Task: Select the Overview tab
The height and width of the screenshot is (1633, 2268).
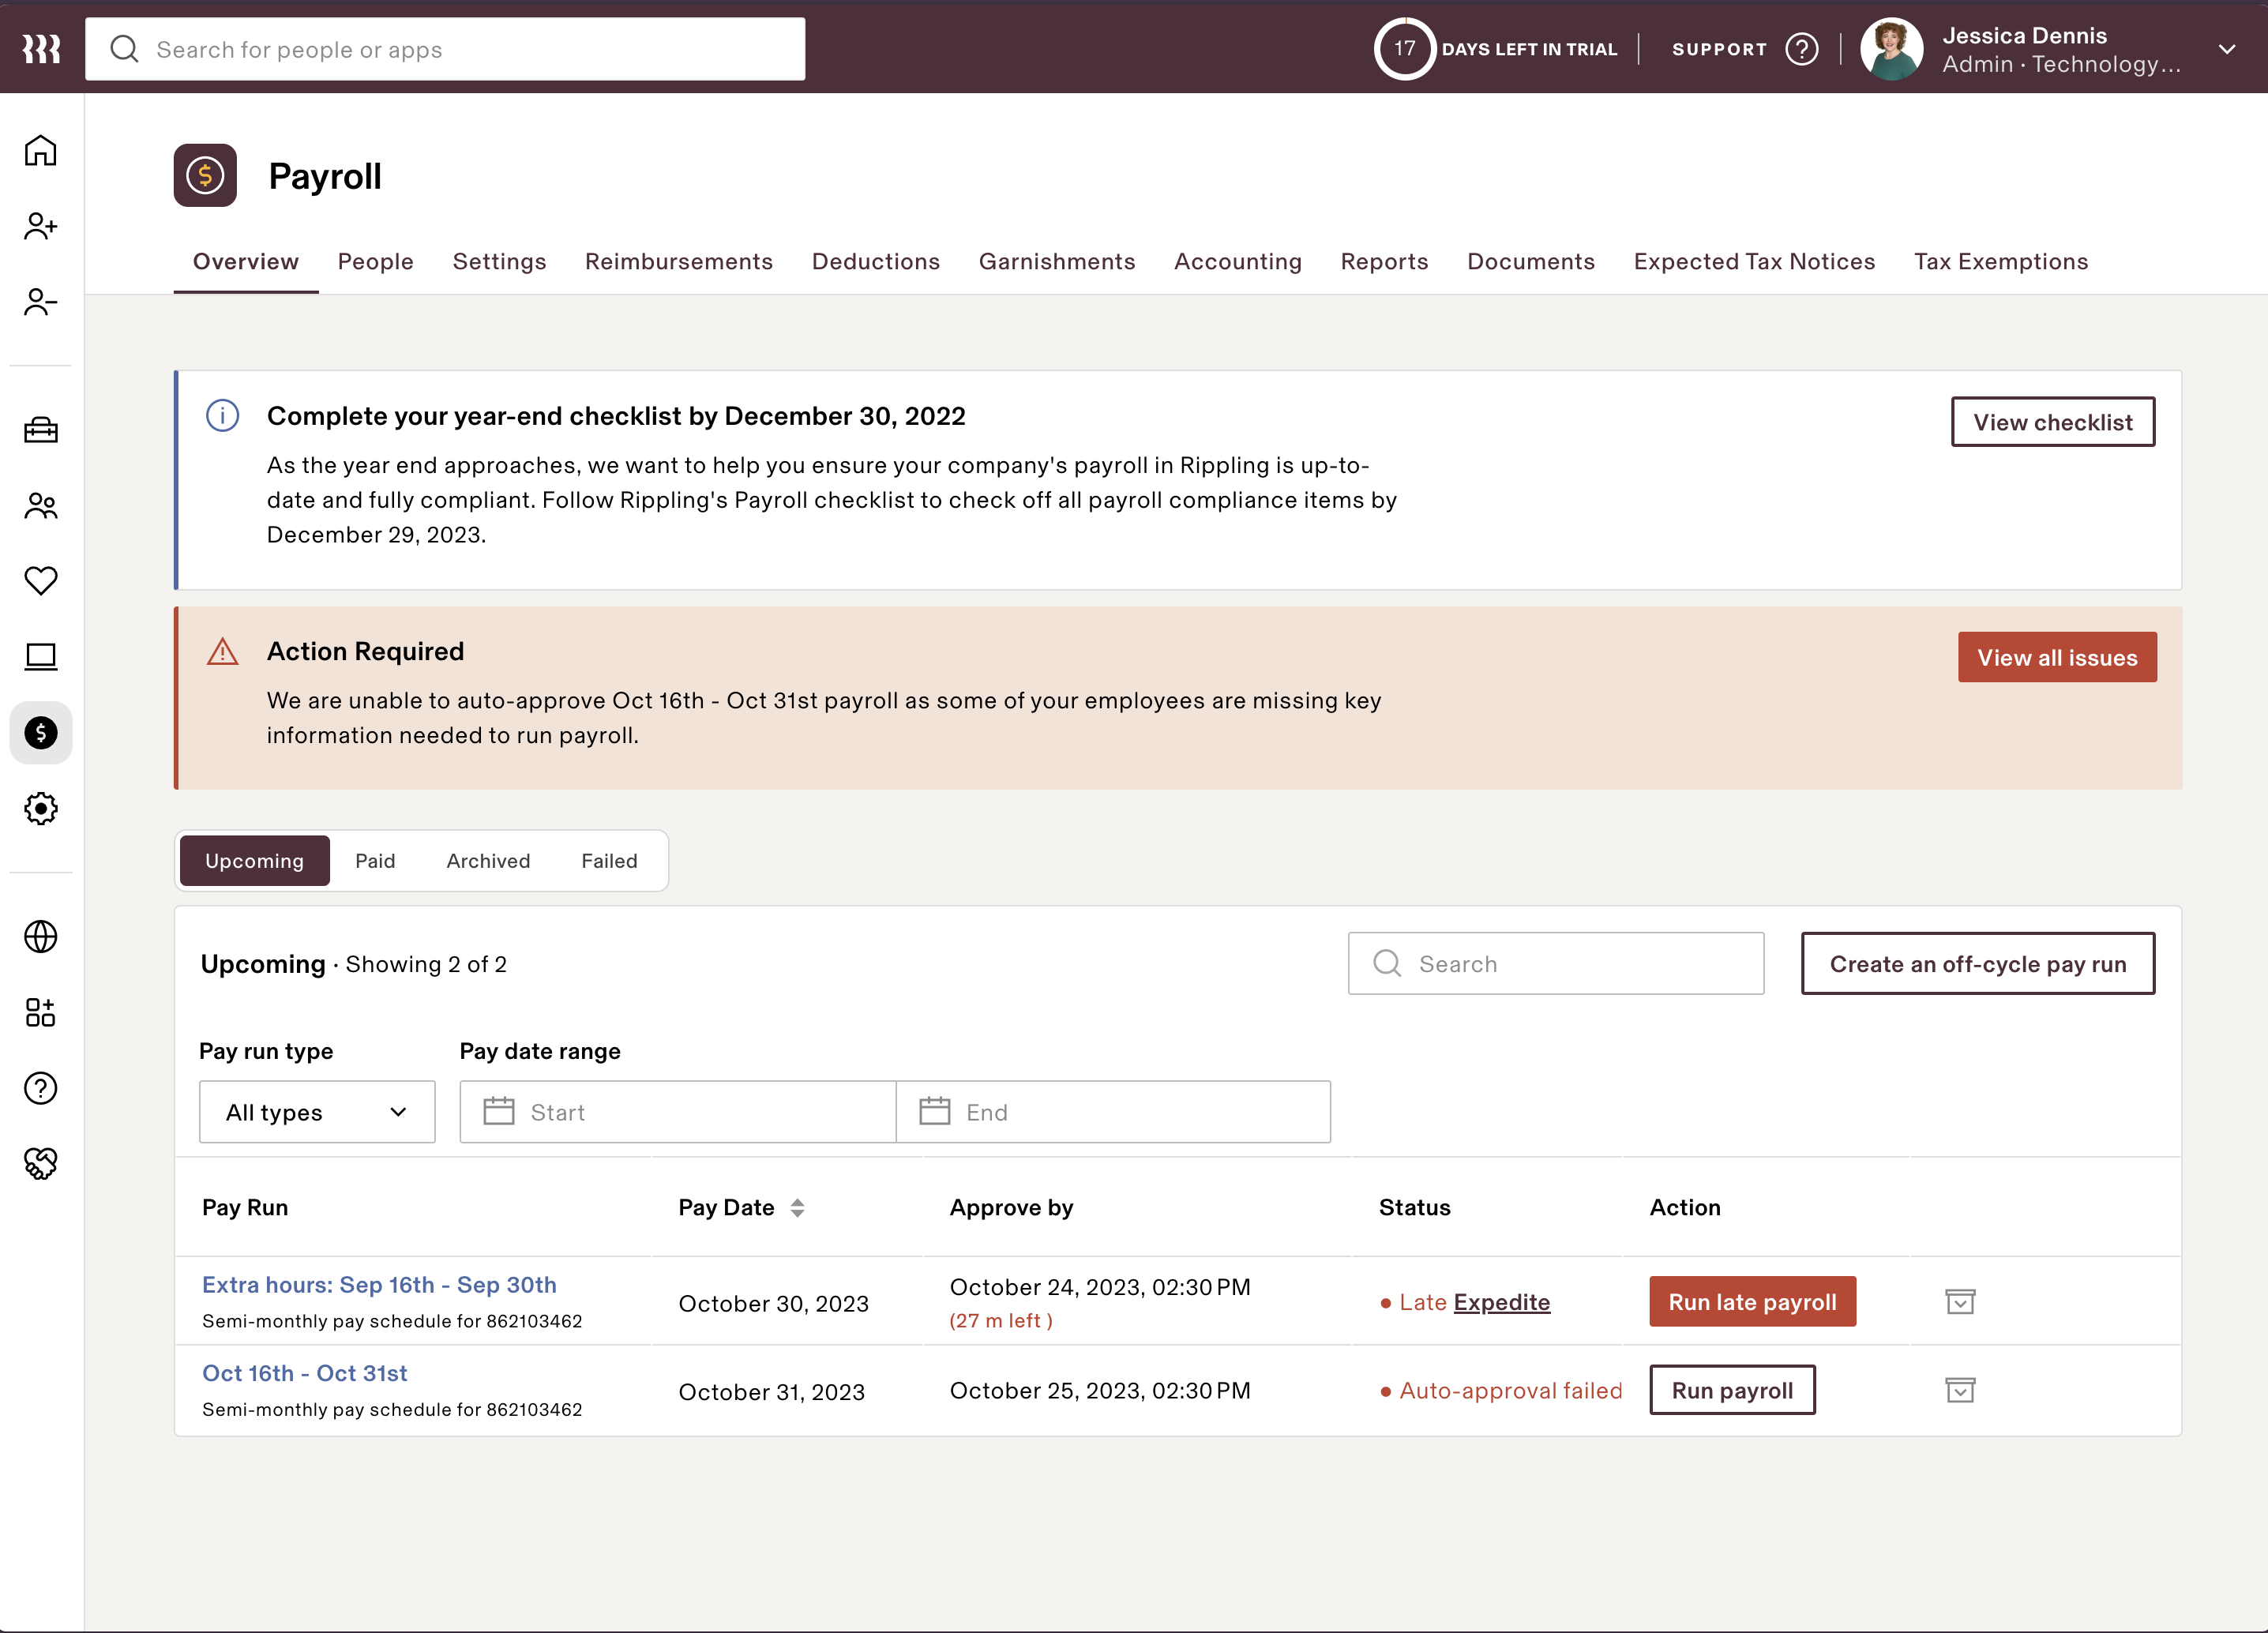Action: (x=246, y=262)
